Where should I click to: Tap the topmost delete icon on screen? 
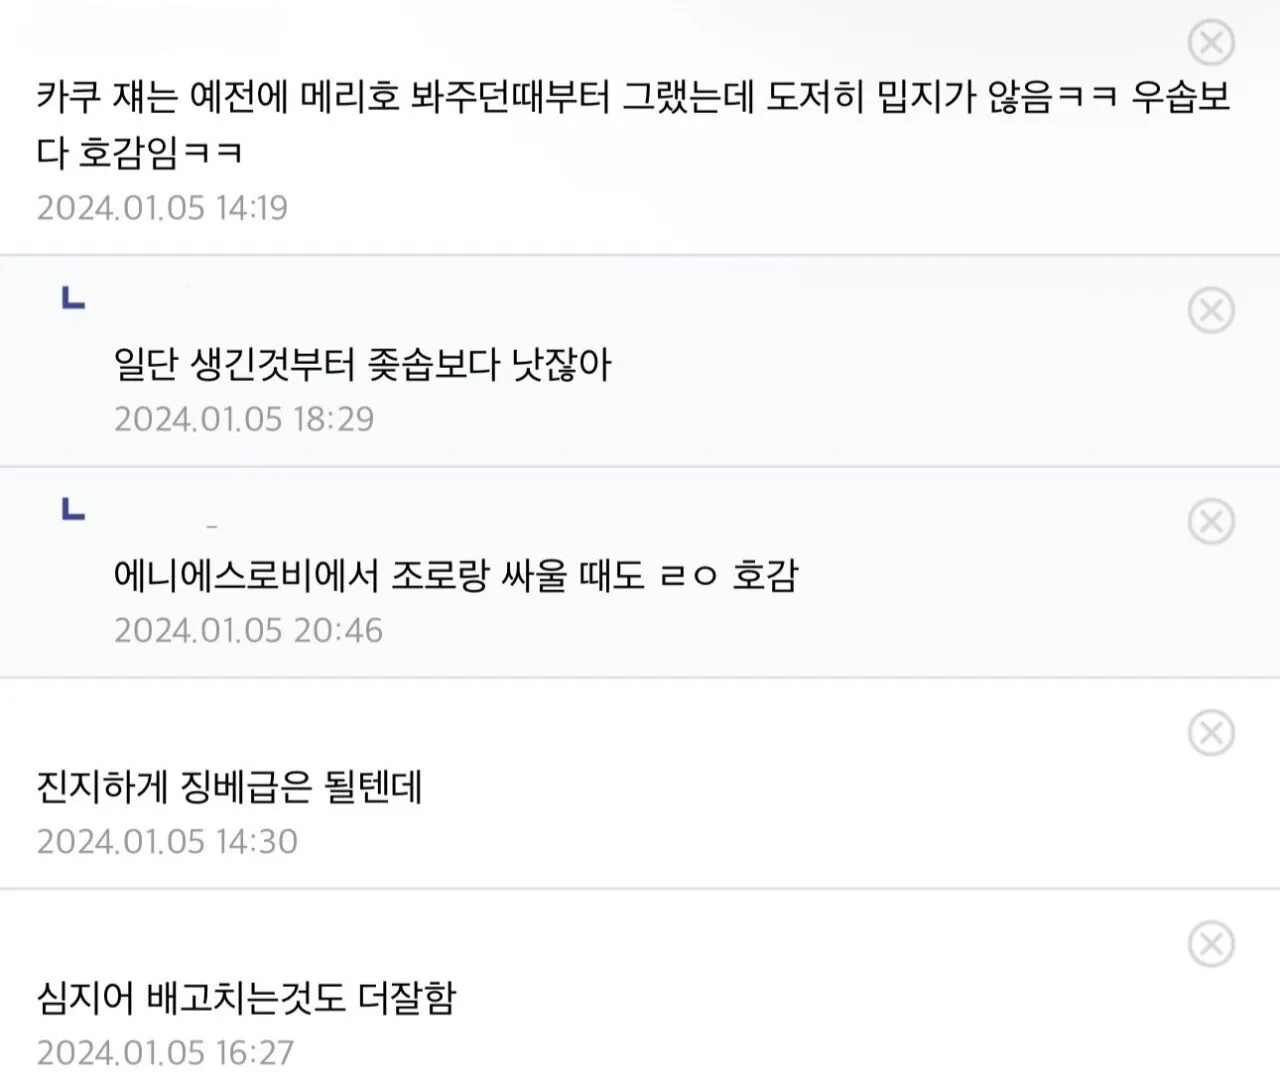click(x=1211, y=42)
